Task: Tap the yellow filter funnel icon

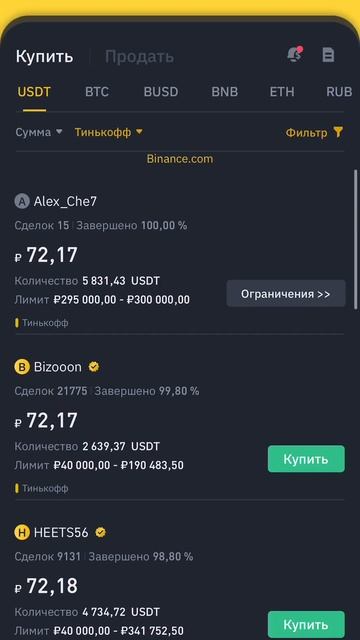Action: 338,132
